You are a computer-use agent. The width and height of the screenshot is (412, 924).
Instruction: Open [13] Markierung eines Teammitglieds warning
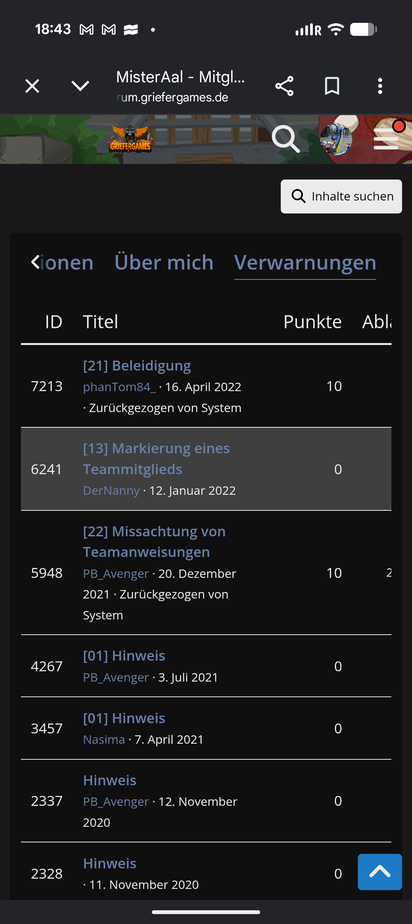point(156,459)
